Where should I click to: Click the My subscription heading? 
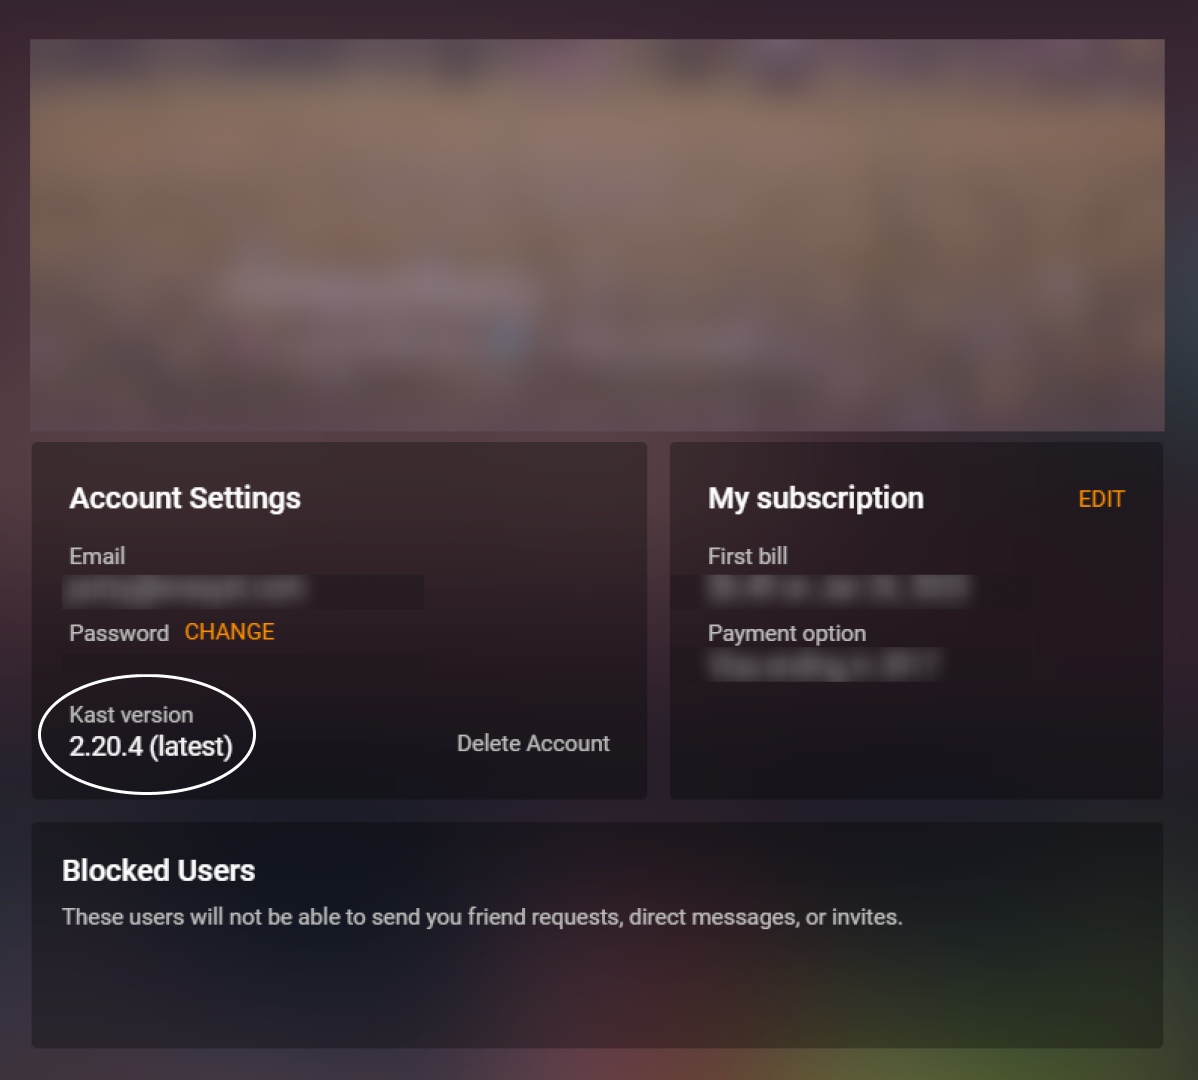pyautogui.click(x=815, y=498)
